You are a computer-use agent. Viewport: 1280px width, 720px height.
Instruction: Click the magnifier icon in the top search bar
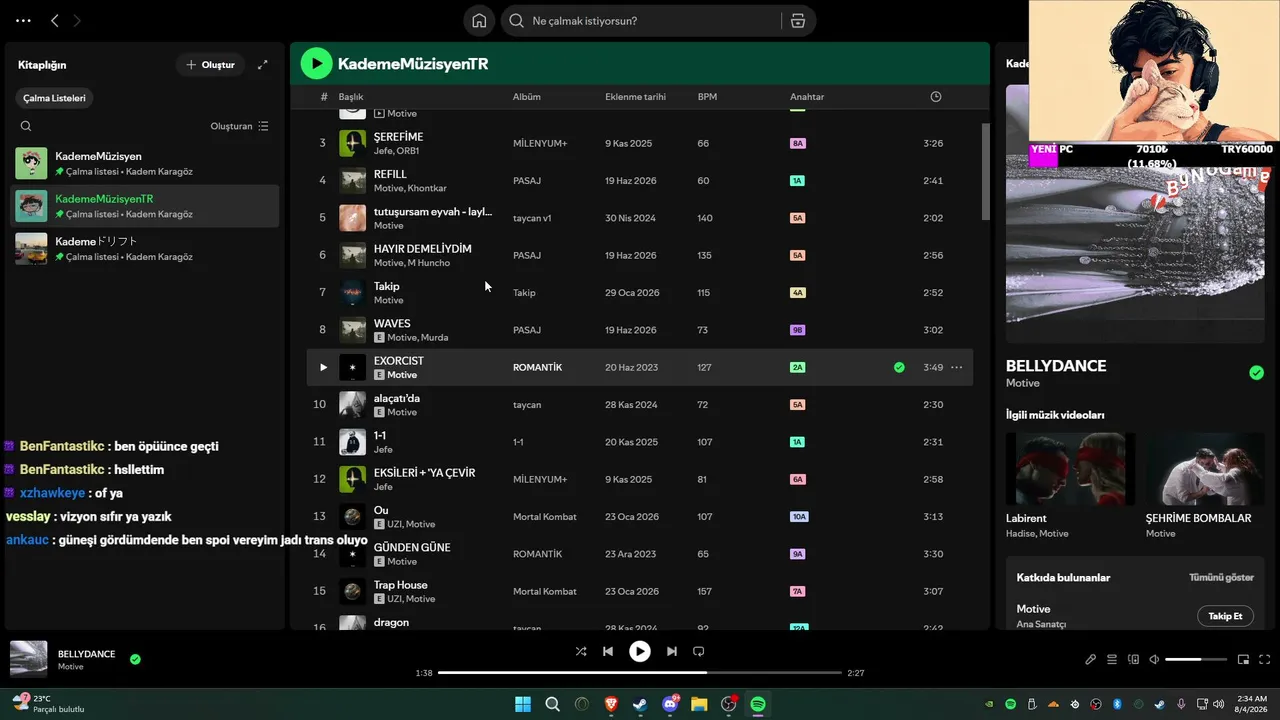pos(517,21)
